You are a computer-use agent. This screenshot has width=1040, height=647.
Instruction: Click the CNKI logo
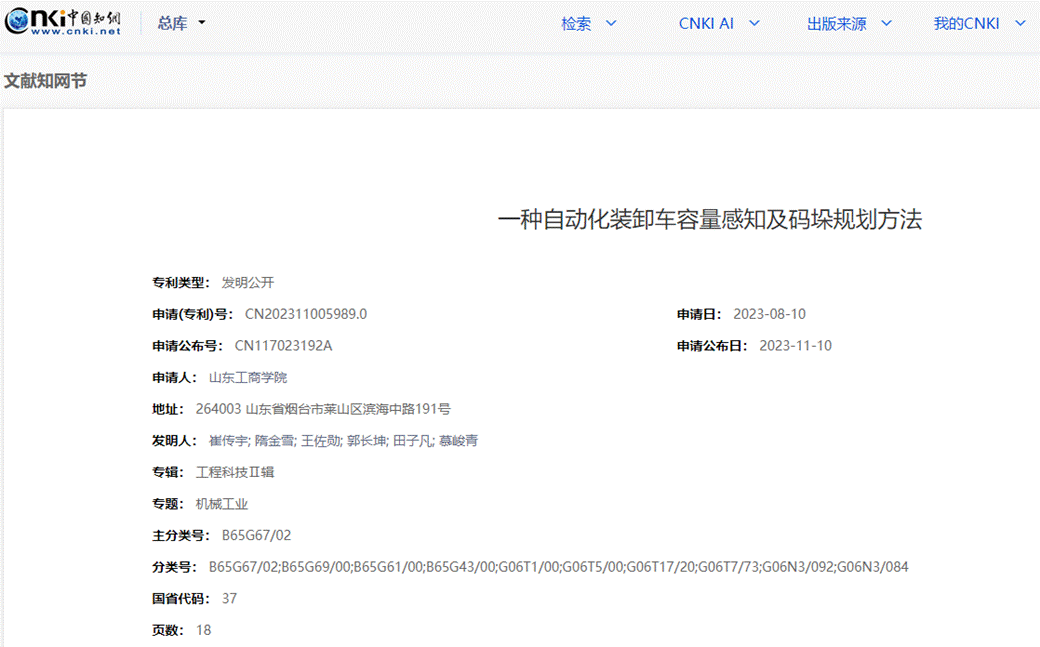(63, 23)
